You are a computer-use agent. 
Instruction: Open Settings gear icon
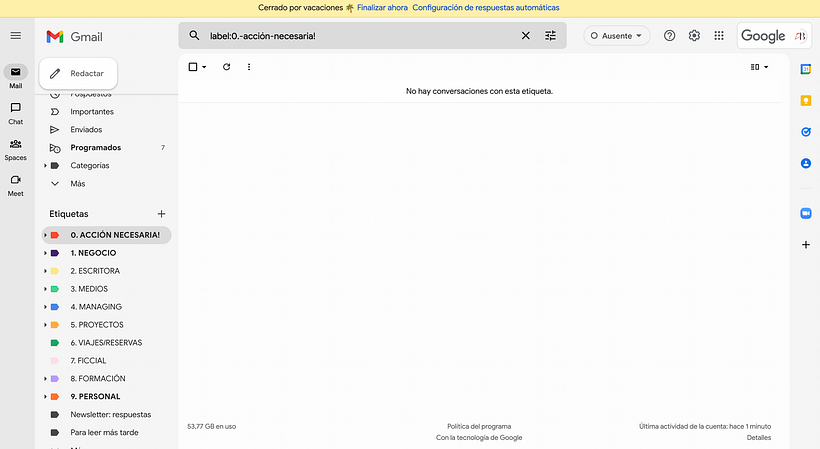pyautogui.click(x=694, y=36)
